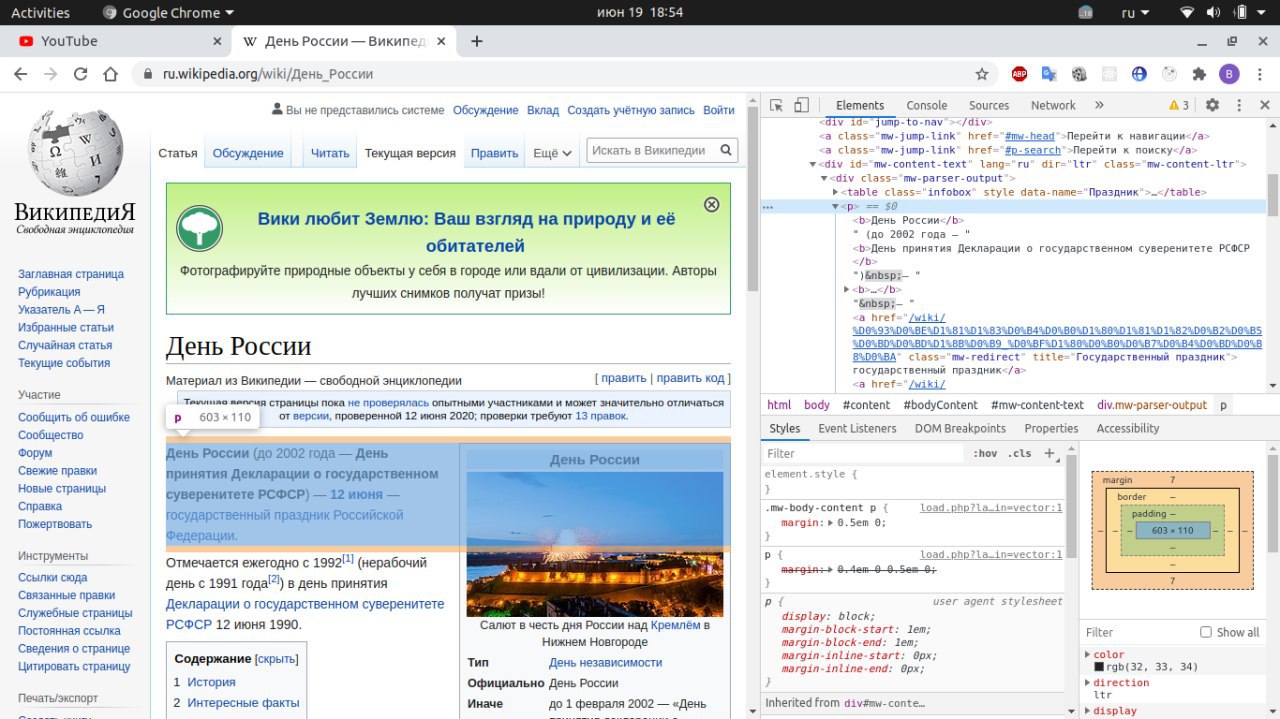The width and height of the screenshot is (1280, 719).
Task: Open the DOM Breakpoints tab
Action: tap(960, 428)
